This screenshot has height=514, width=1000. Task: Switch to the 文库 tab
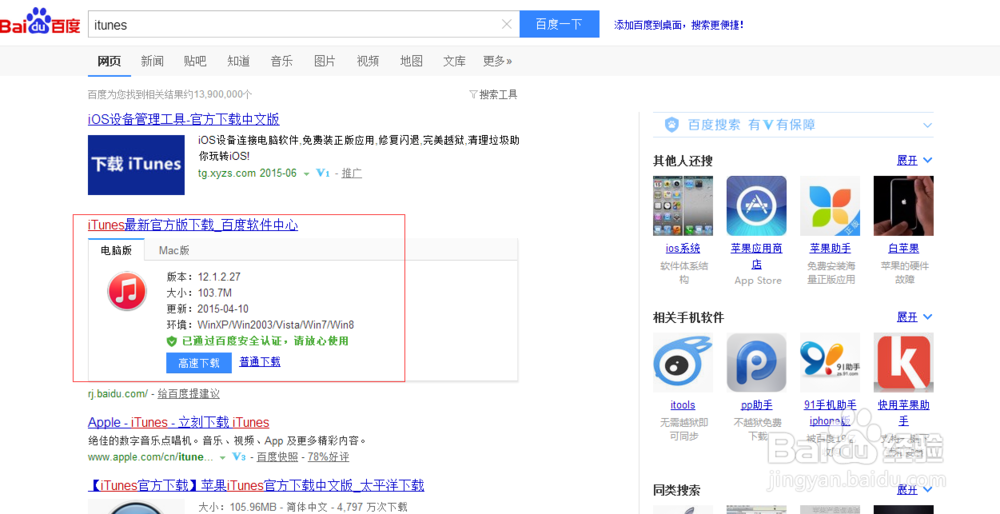point(455,61)
